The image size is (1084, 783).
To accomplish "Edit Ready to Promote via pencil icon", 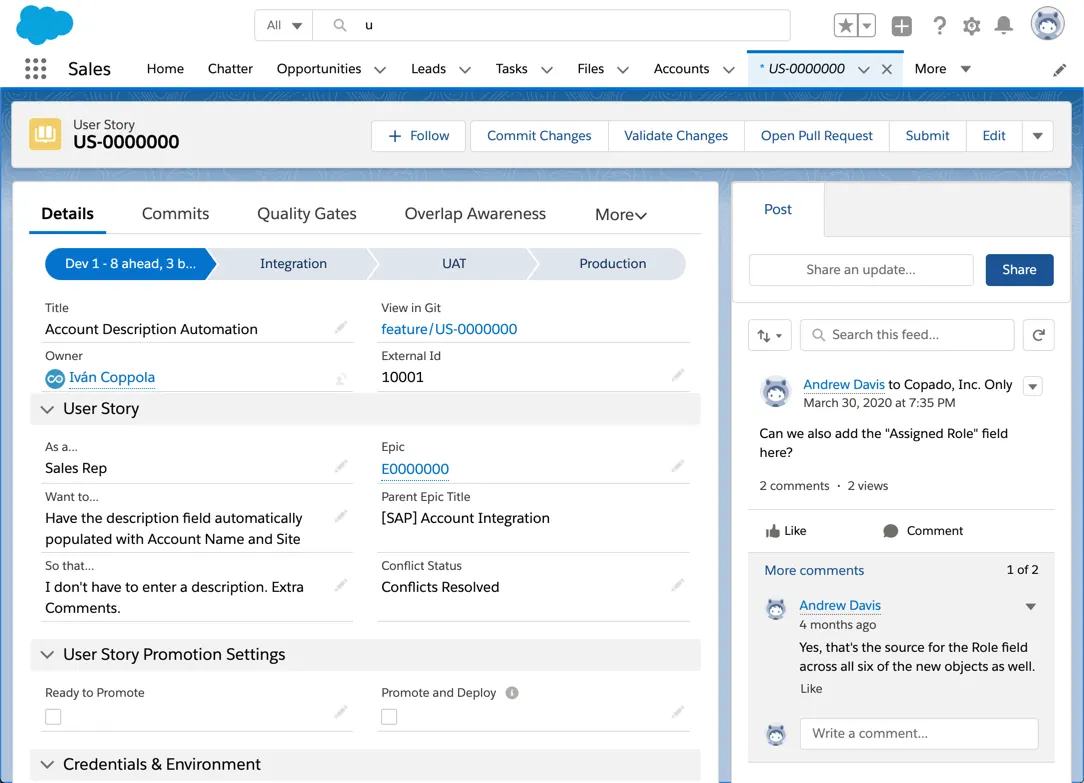I will click(x=341, y=711).
